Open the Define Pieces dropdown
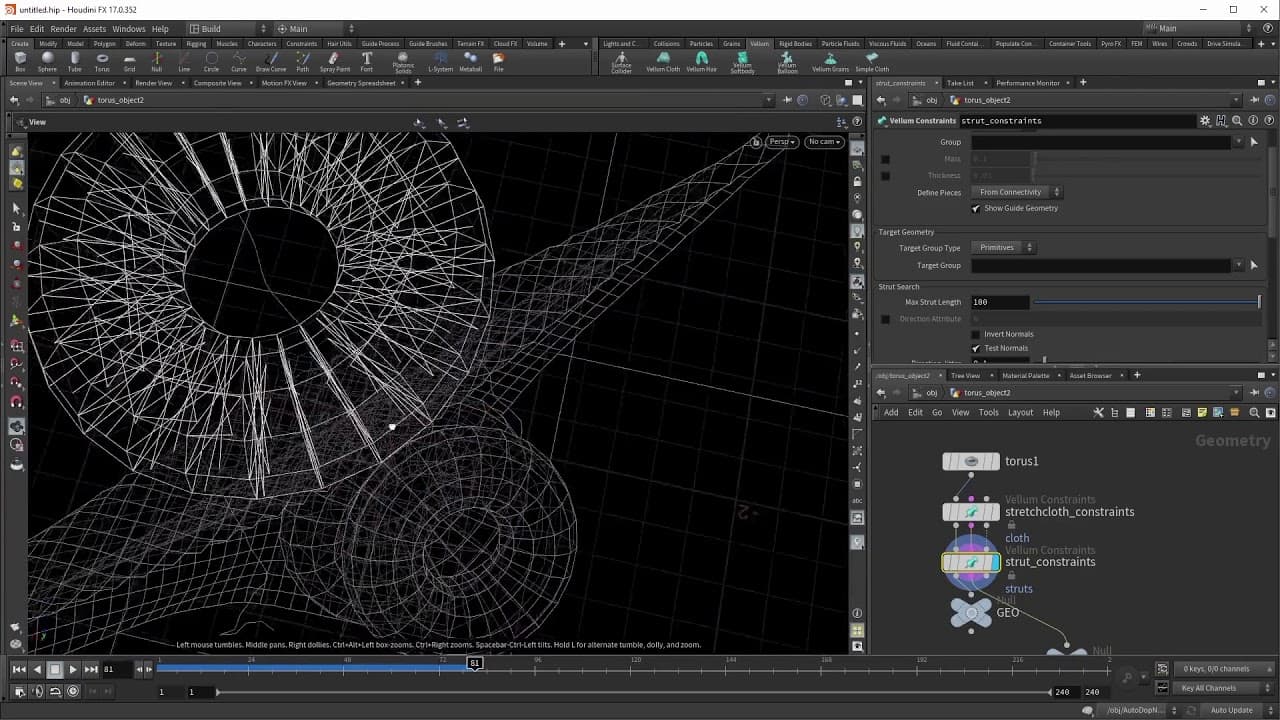The image size is (1280, 720). point(1016,192)
